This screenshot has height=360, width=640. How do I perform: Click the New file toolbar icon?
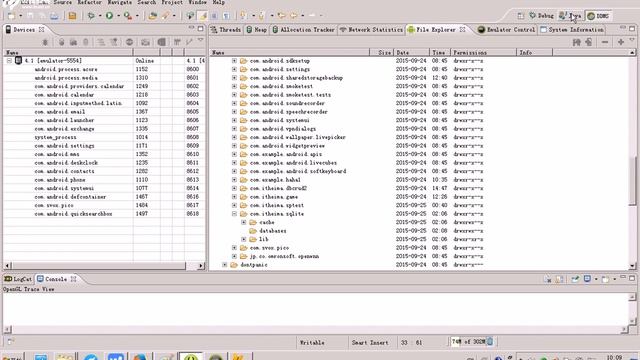(x=11, y=16)
